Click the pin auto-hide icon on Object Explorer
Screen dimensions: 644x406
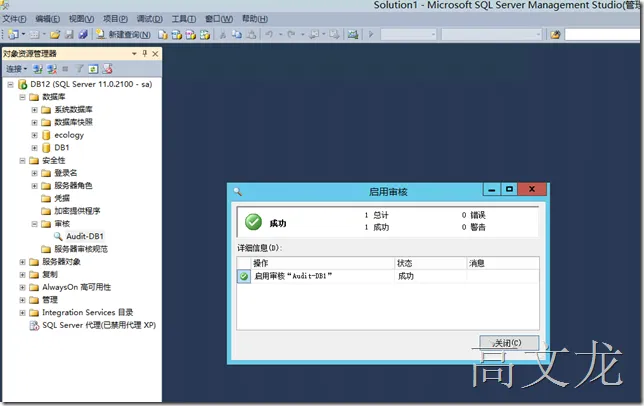[x=145, y=53]
